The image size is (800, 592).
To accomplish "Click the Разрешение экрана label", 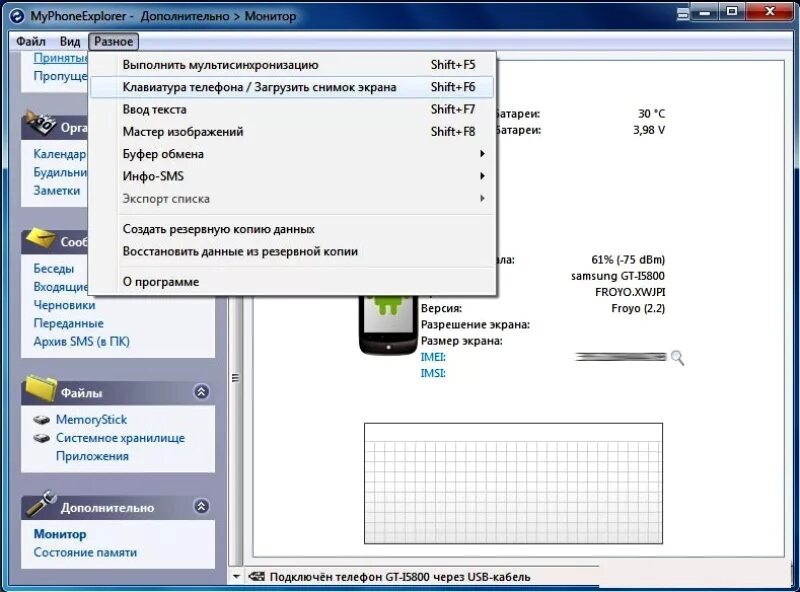I will click(475, 325).
